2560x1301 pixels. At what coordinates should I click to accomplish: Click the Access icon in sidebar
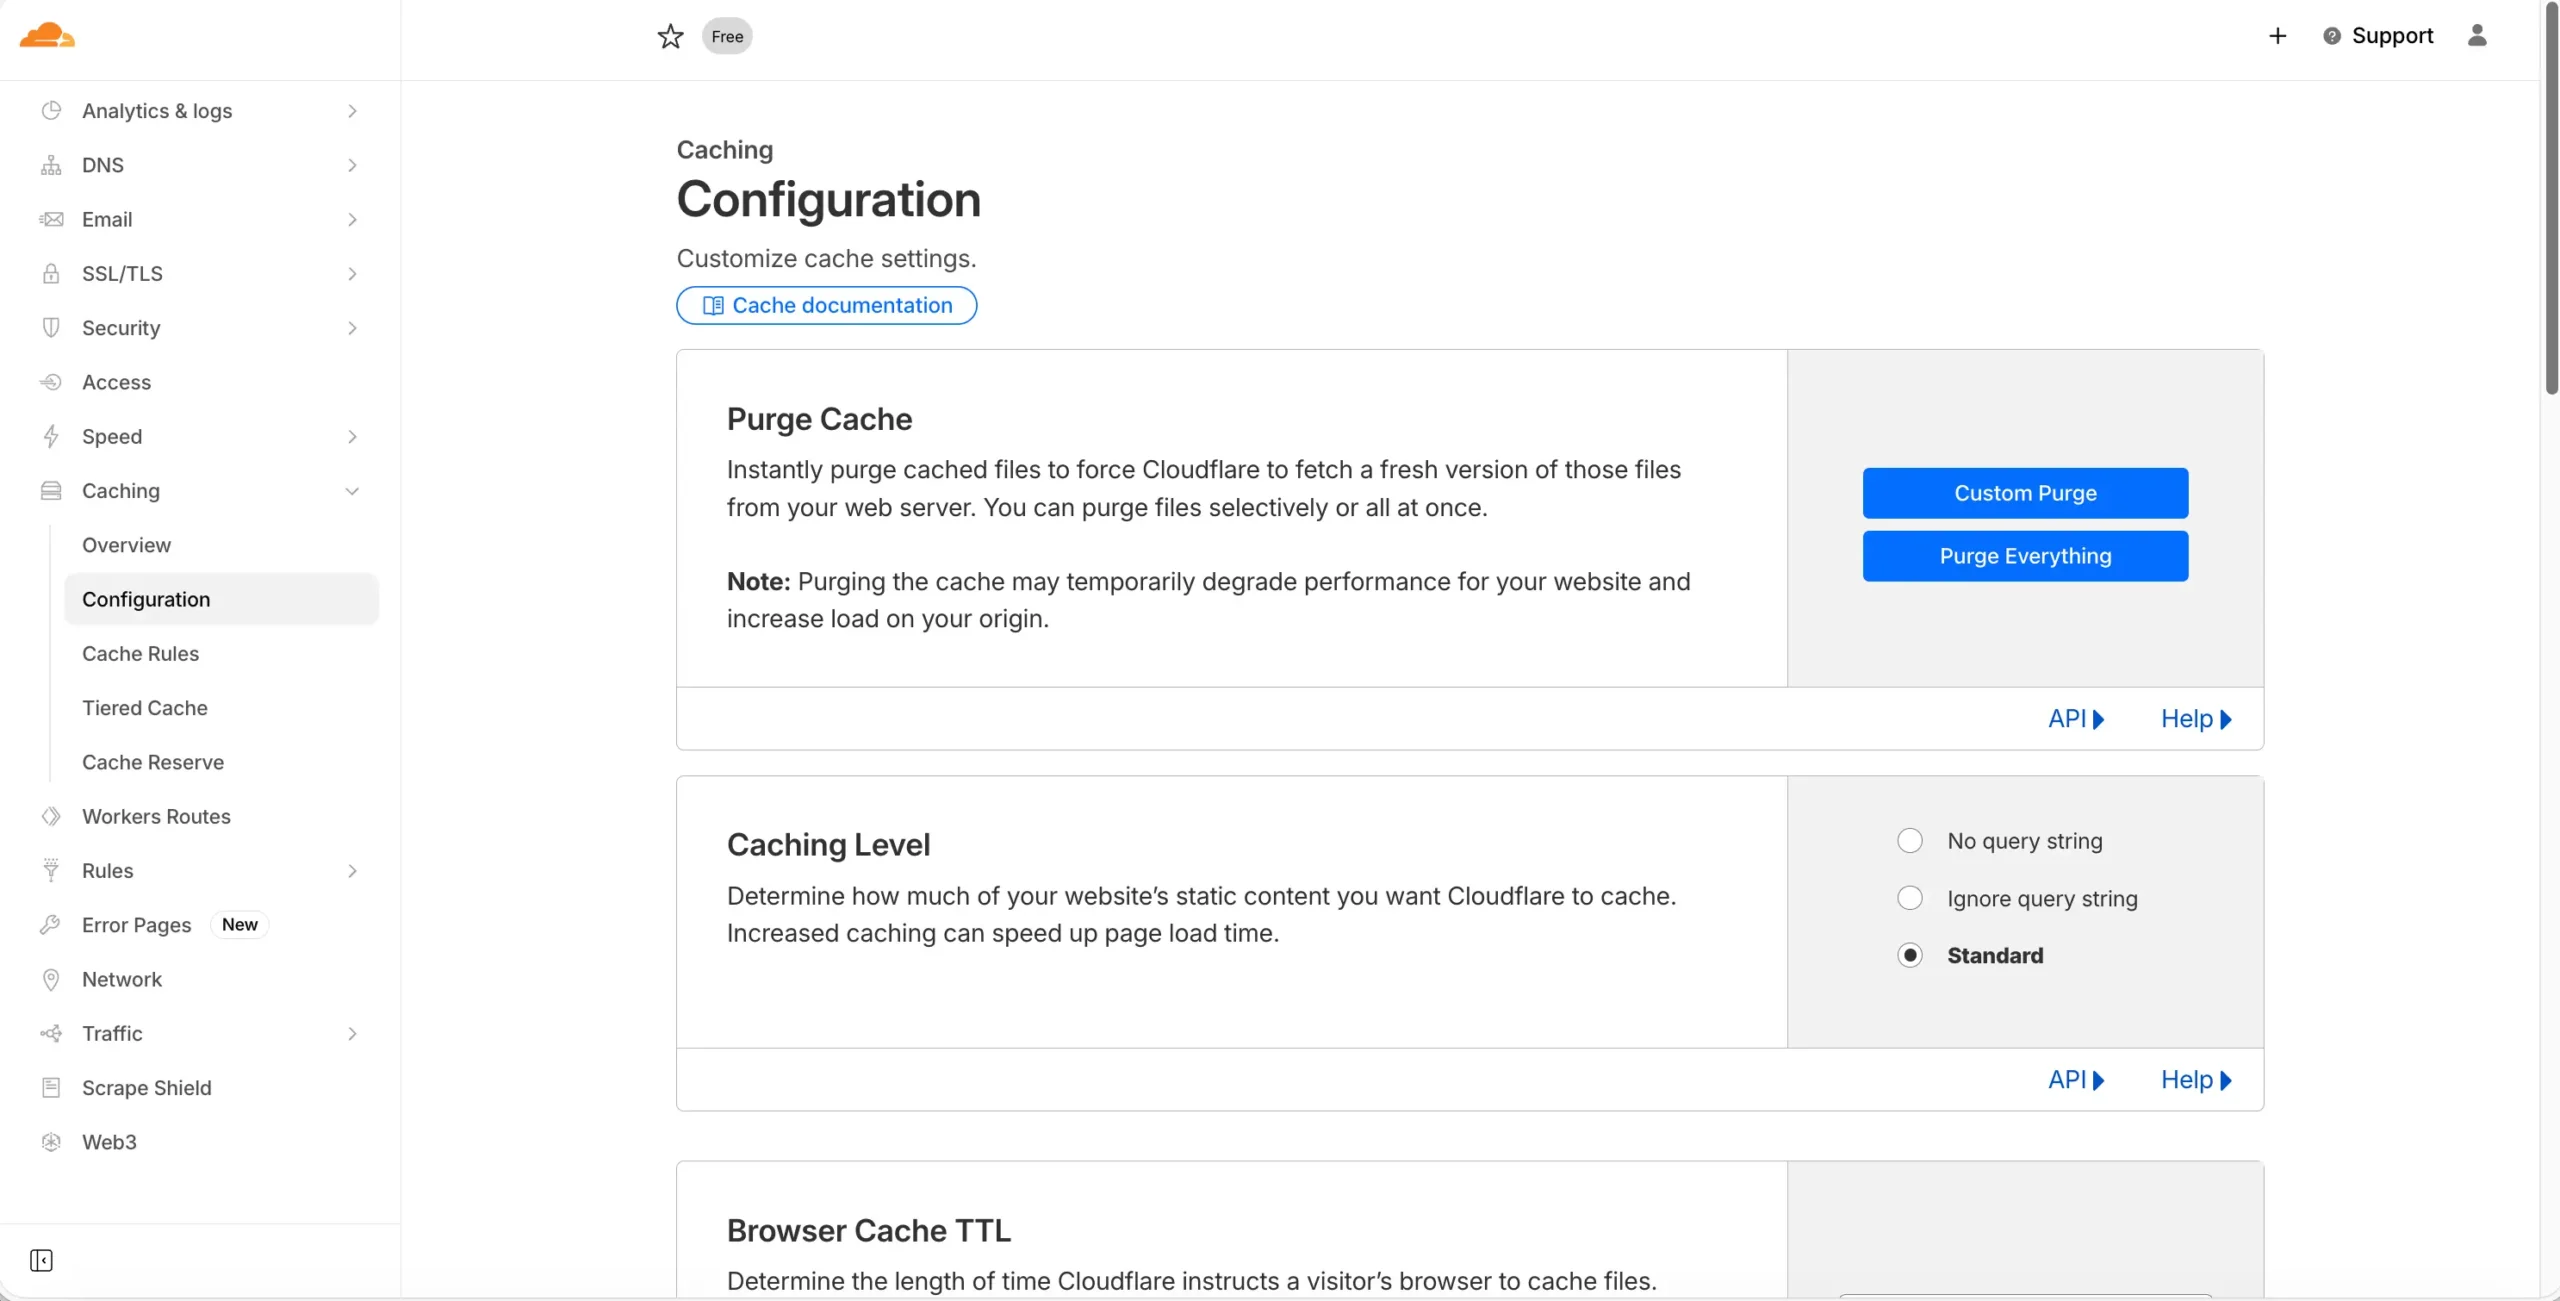(x=51, y=382)
